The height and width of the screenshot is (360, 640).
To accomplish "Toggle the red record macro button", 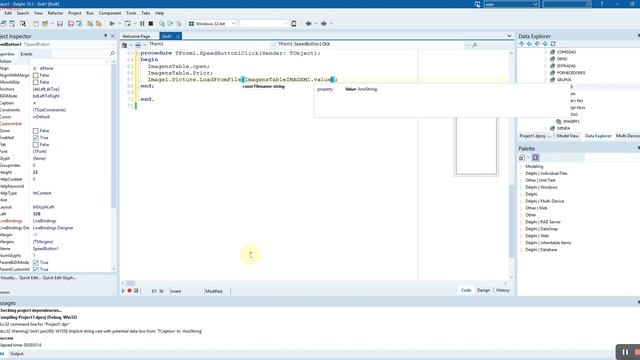I will [129, 291].
